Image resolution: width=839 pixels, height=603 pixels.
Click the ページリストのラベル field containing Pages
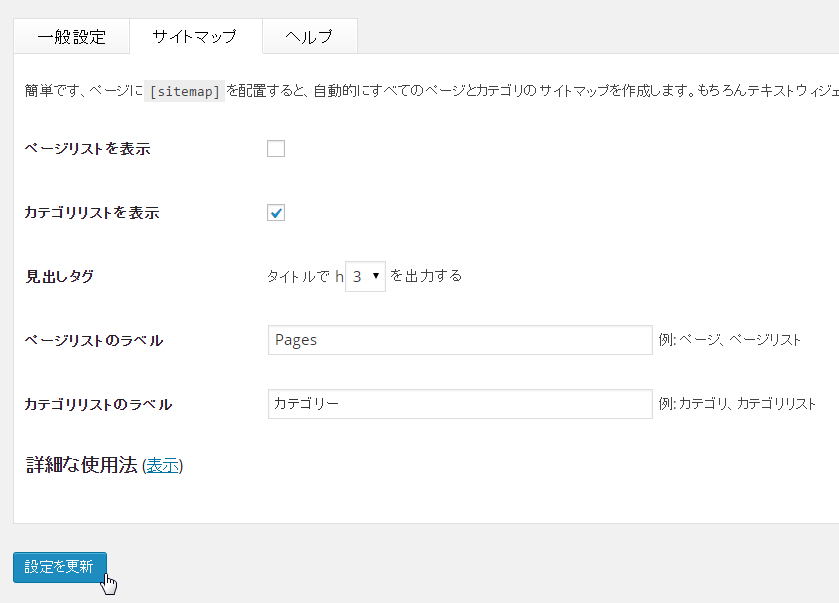click(x=460, y=340)
